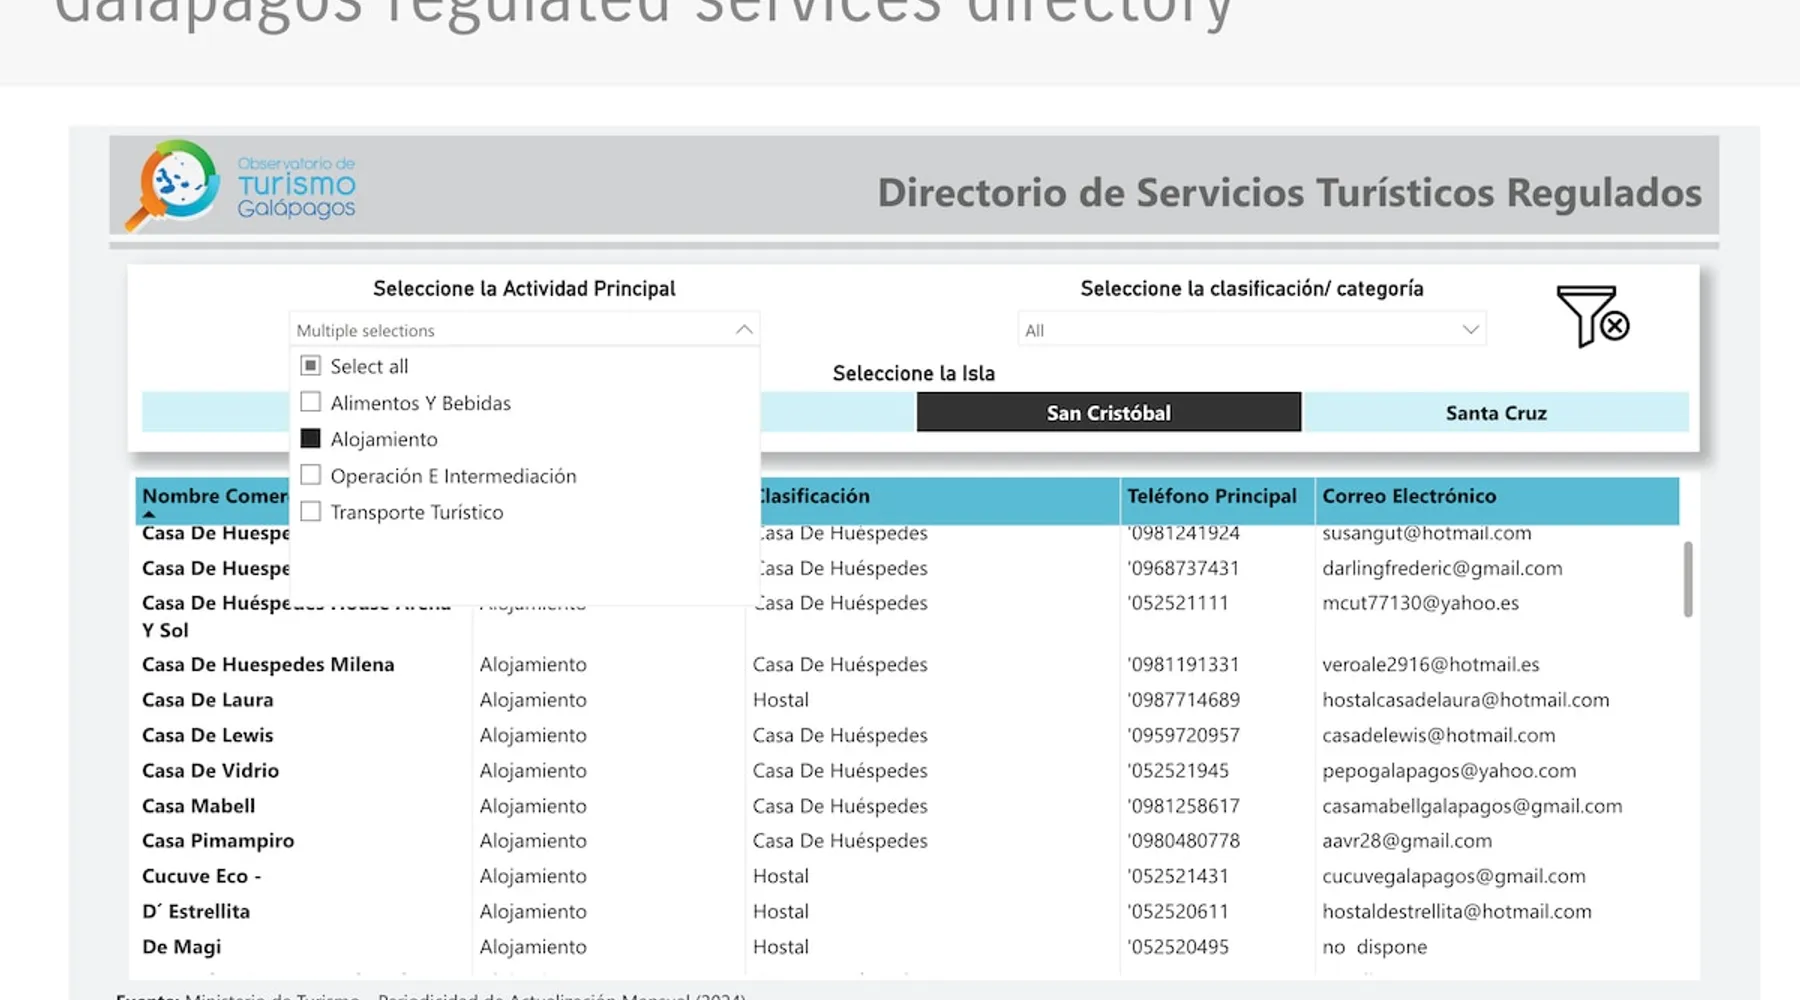Collapse the Actividad Principal dropdown
1800x1000 pixels.
click(x=743, y=330)
